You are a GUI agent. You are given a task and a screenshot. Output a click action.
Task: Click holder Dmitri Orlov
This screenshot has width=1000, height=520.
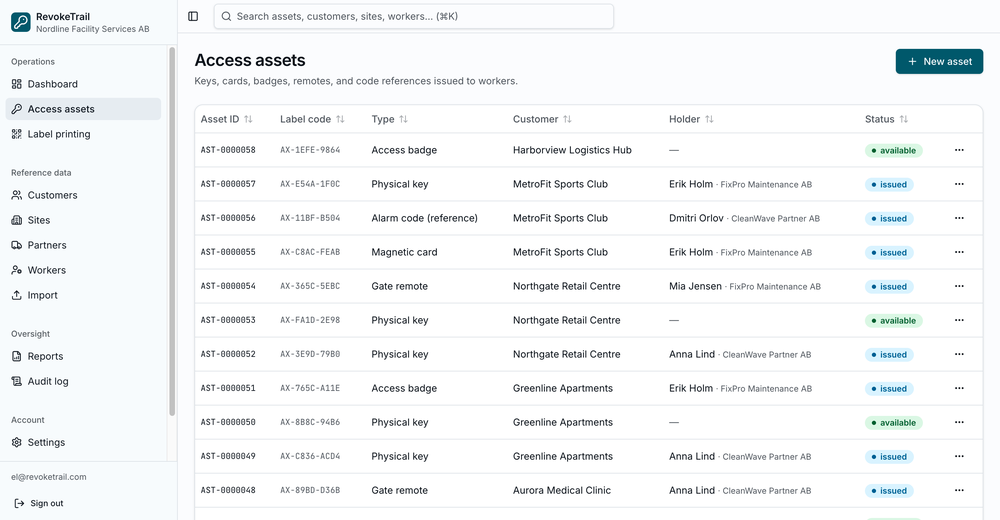pyautogui.click(x=696, y=218)
